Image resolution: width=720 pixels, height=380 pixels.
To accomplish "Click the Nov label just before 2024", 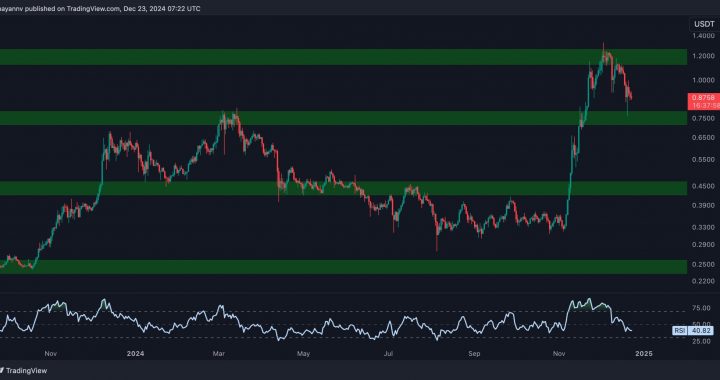I will point(51,354).
